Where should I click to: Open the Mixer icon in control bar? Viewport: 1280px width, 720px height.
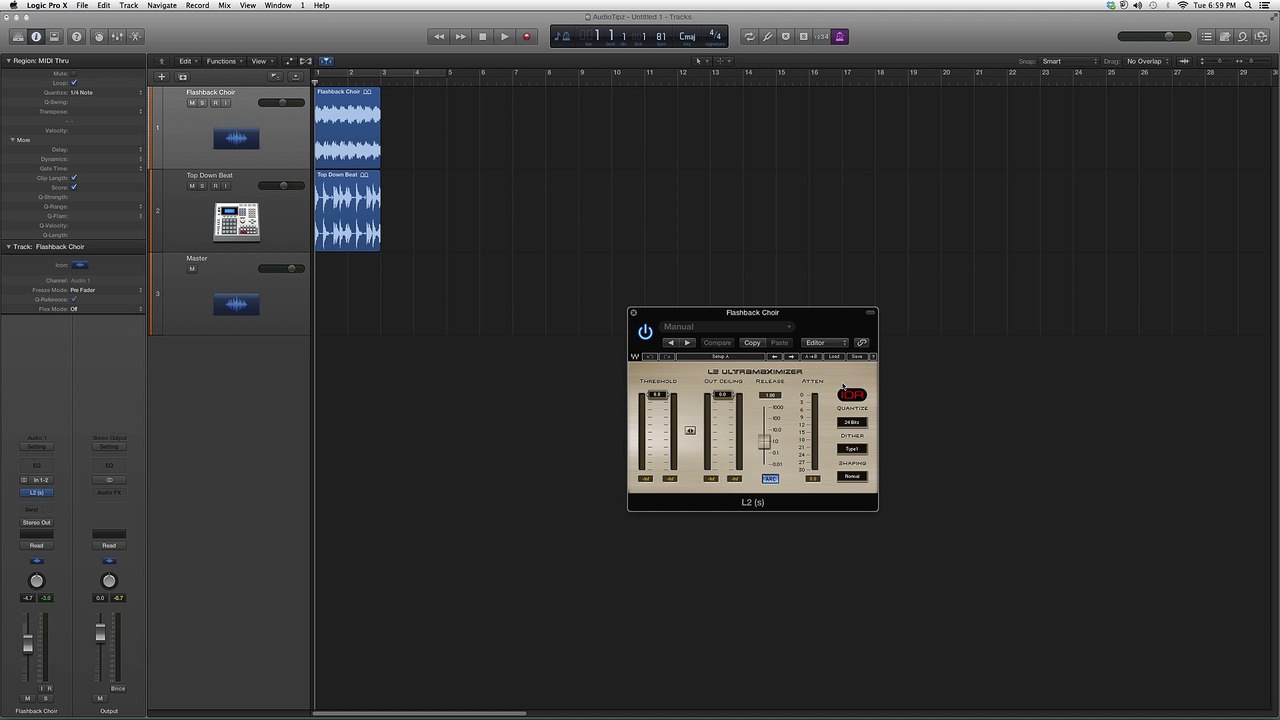117,37
